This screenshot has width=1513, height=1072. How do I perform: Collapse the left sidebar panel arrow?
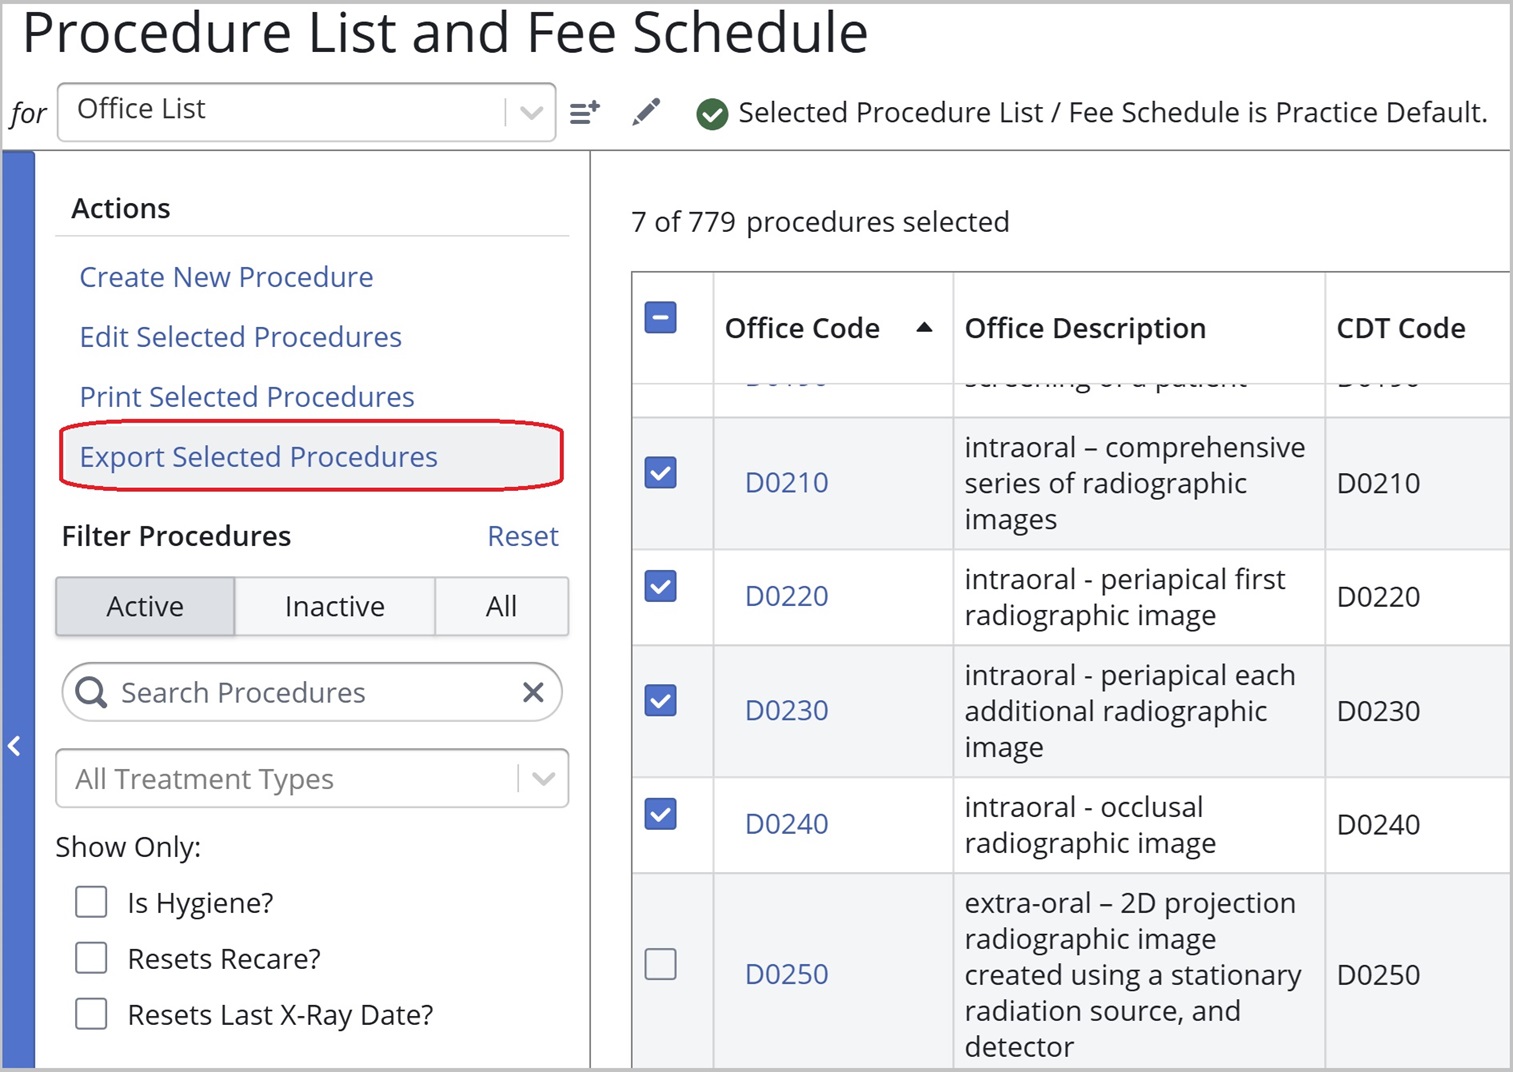[15, 745]
